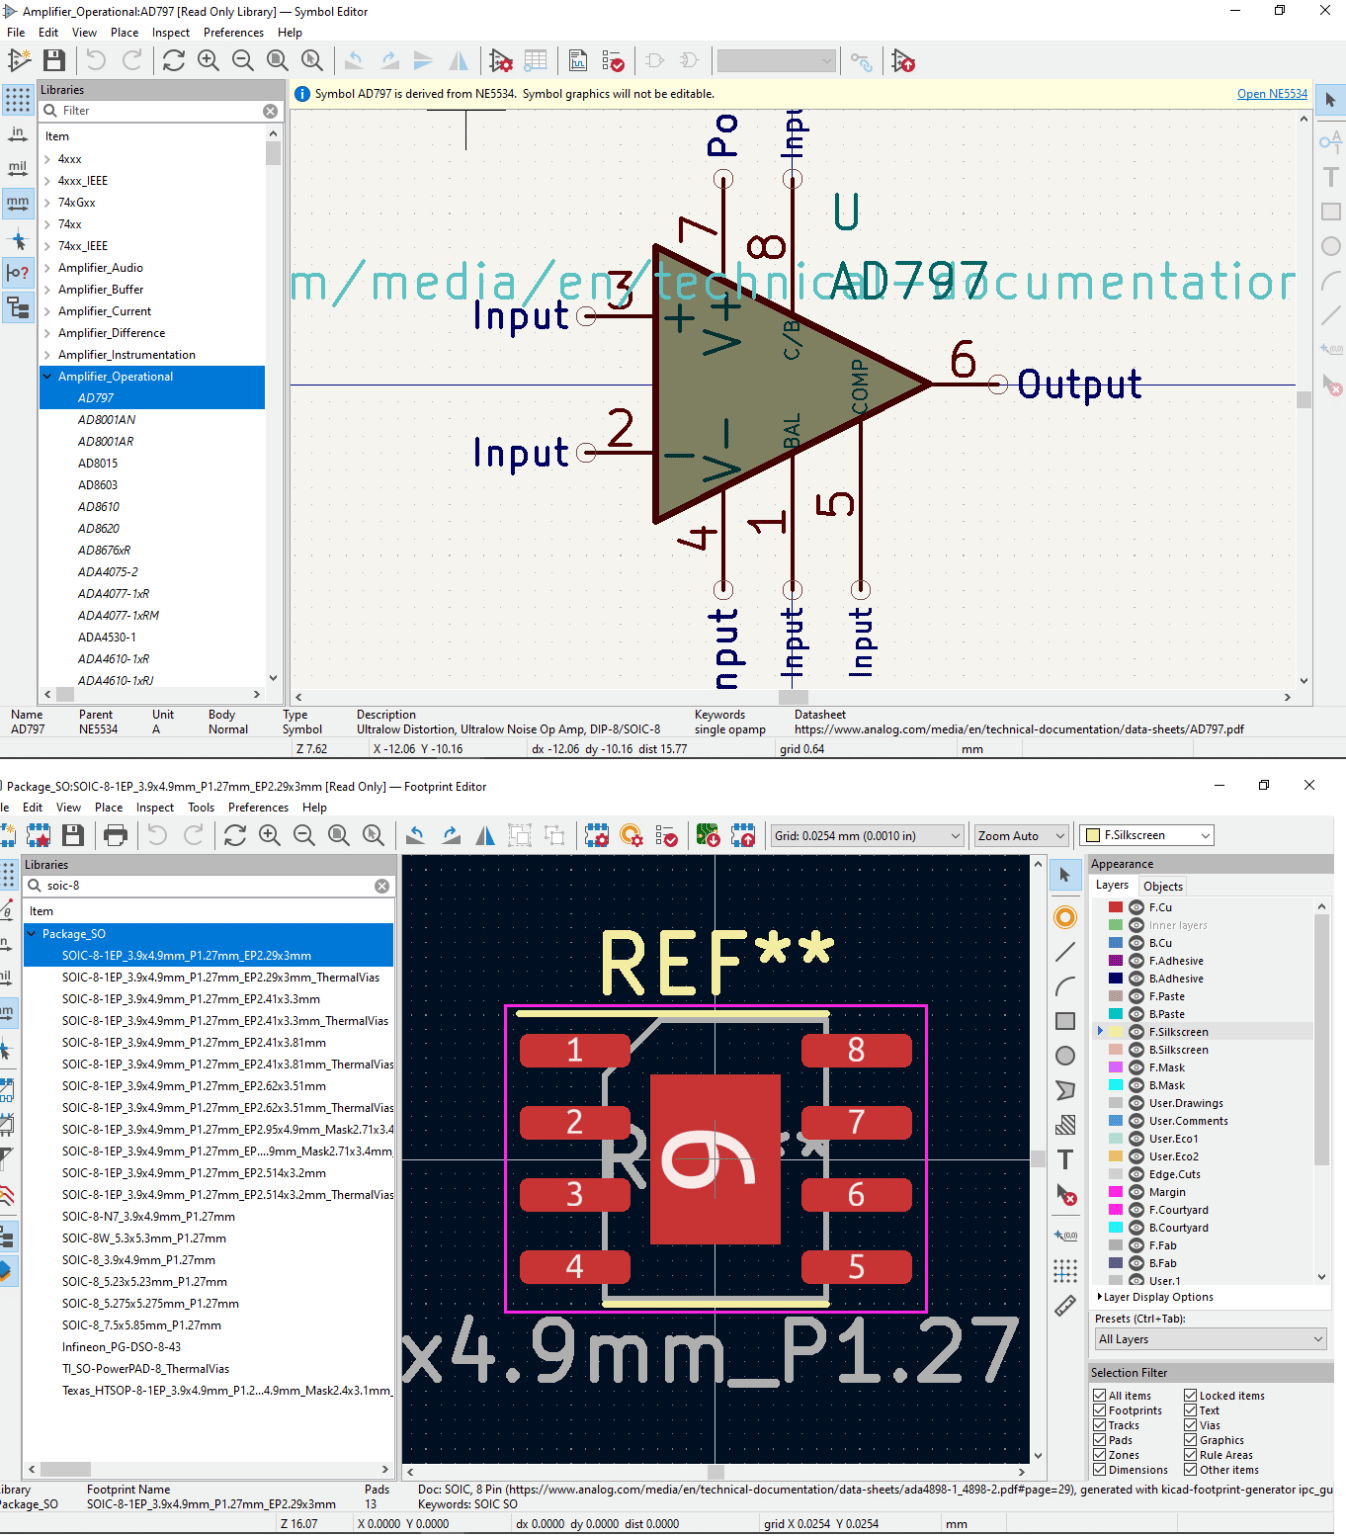Select footprint SOIC-8_3.9x4.9mm_P1.27mm
This screenshot has height=1536, width=1346.
pos(138,1260)
